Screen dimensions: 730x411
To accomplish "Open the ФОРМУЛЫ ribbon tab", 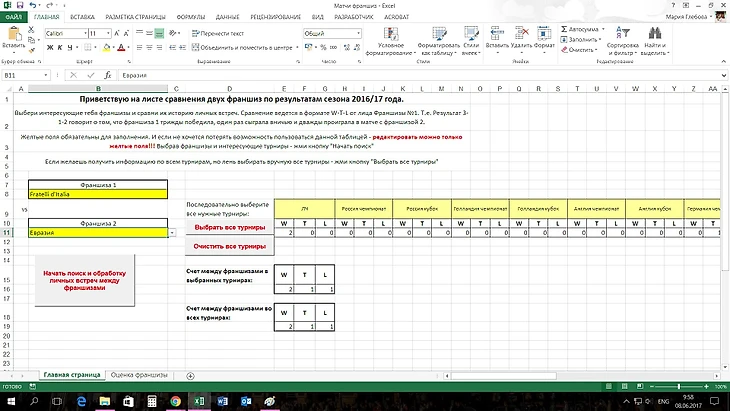I will (189, 18).
